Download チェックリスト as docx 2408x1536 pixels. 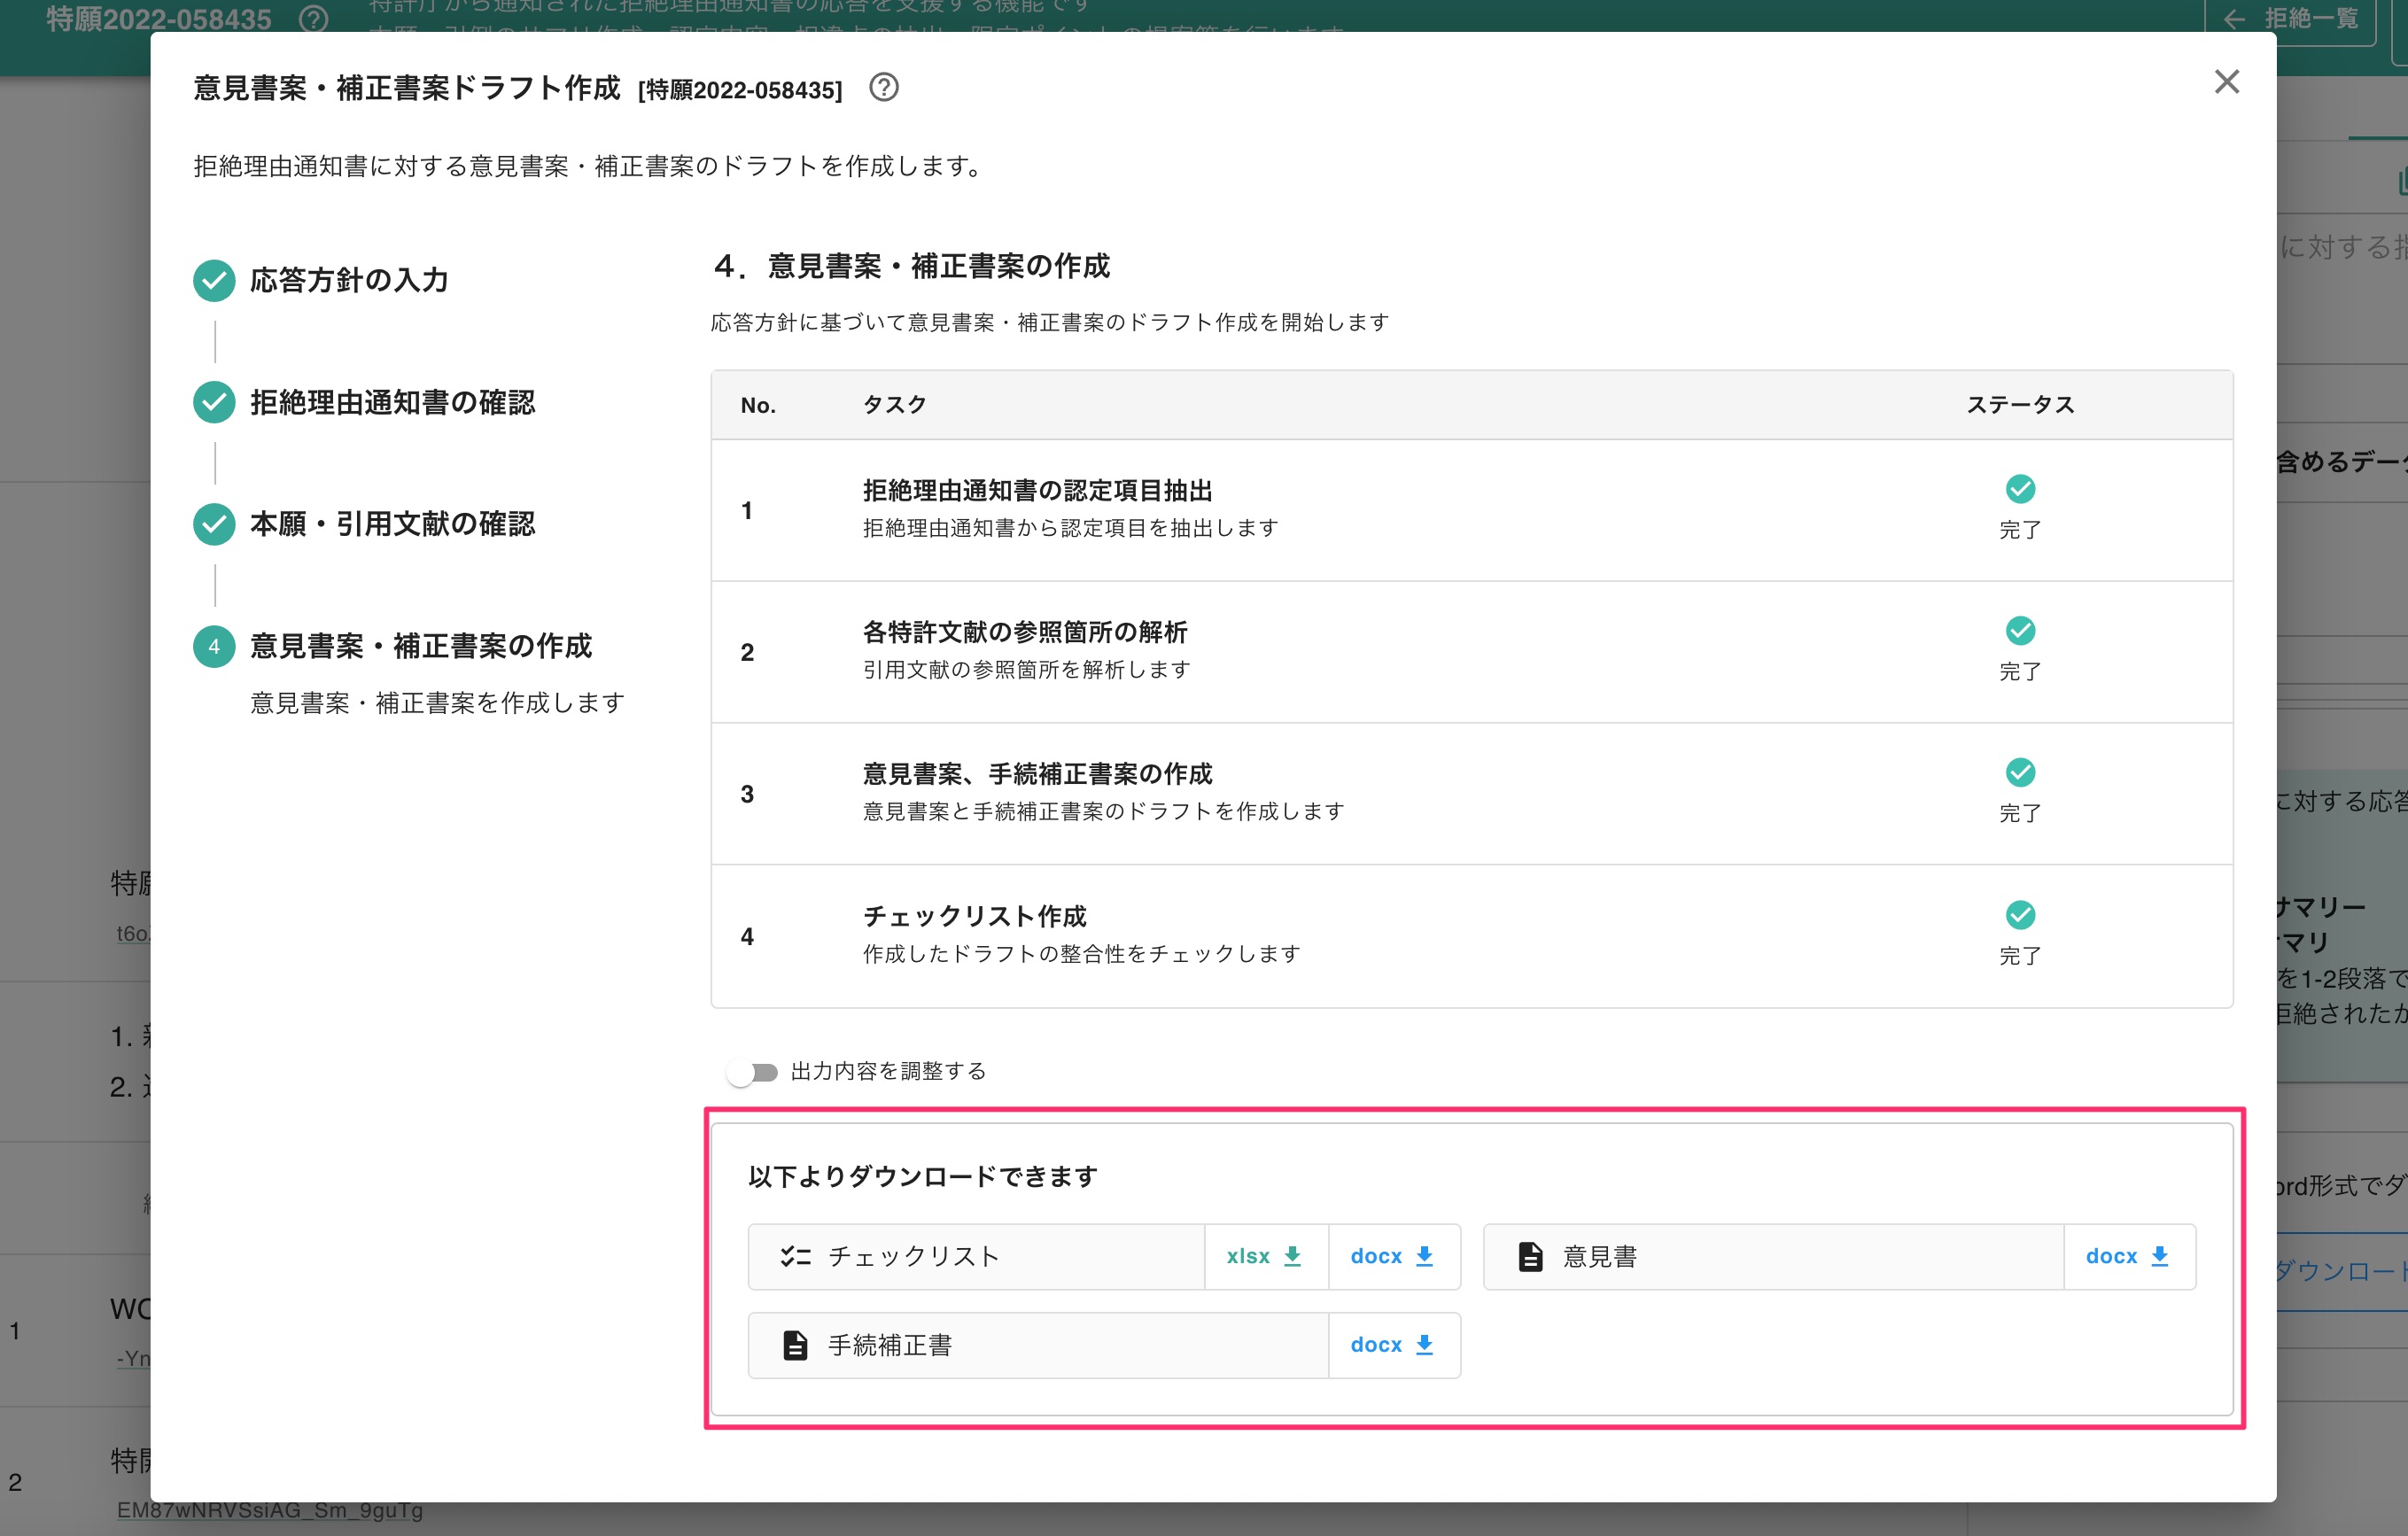pos(1393,1256)
